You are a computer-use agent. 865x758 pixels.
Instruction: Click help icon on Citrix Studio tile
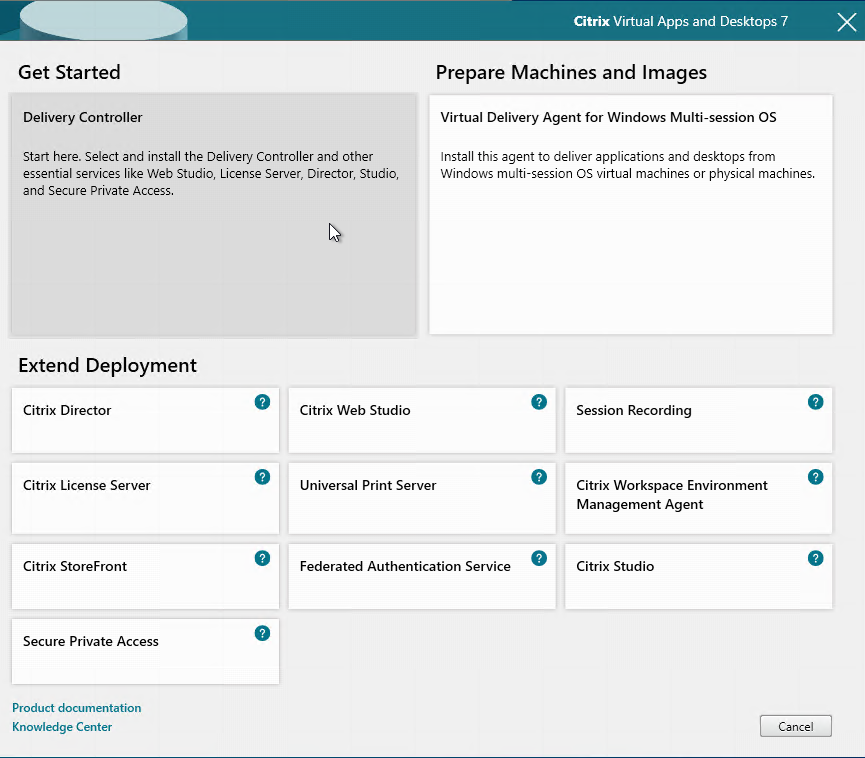click(815, 558)
